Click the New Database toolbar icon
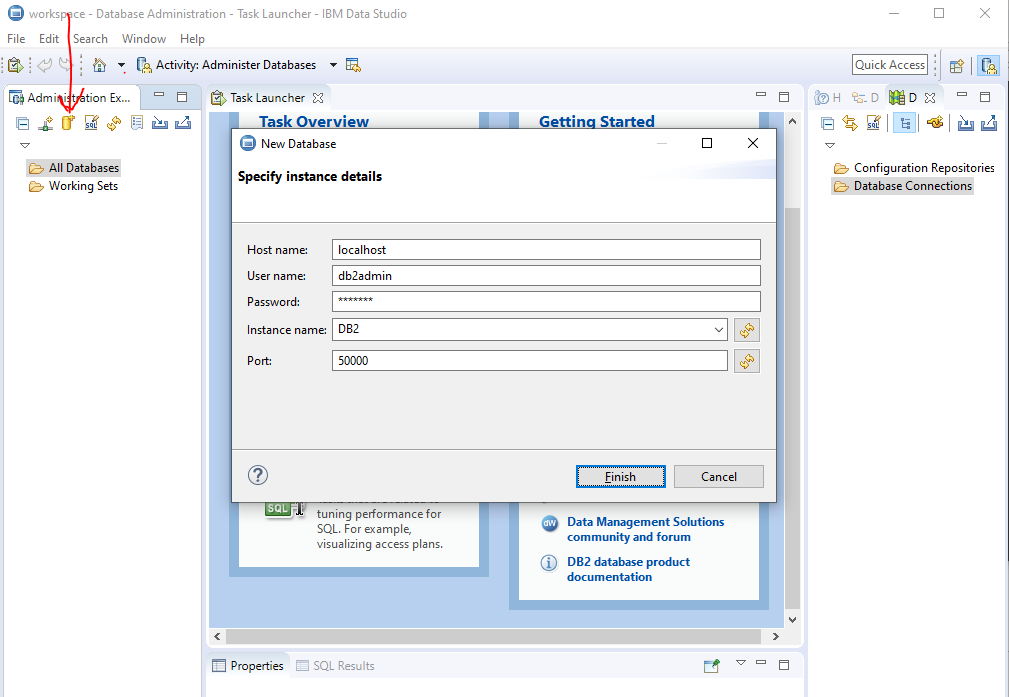The image size is (1009, 697). click(68, 122)
